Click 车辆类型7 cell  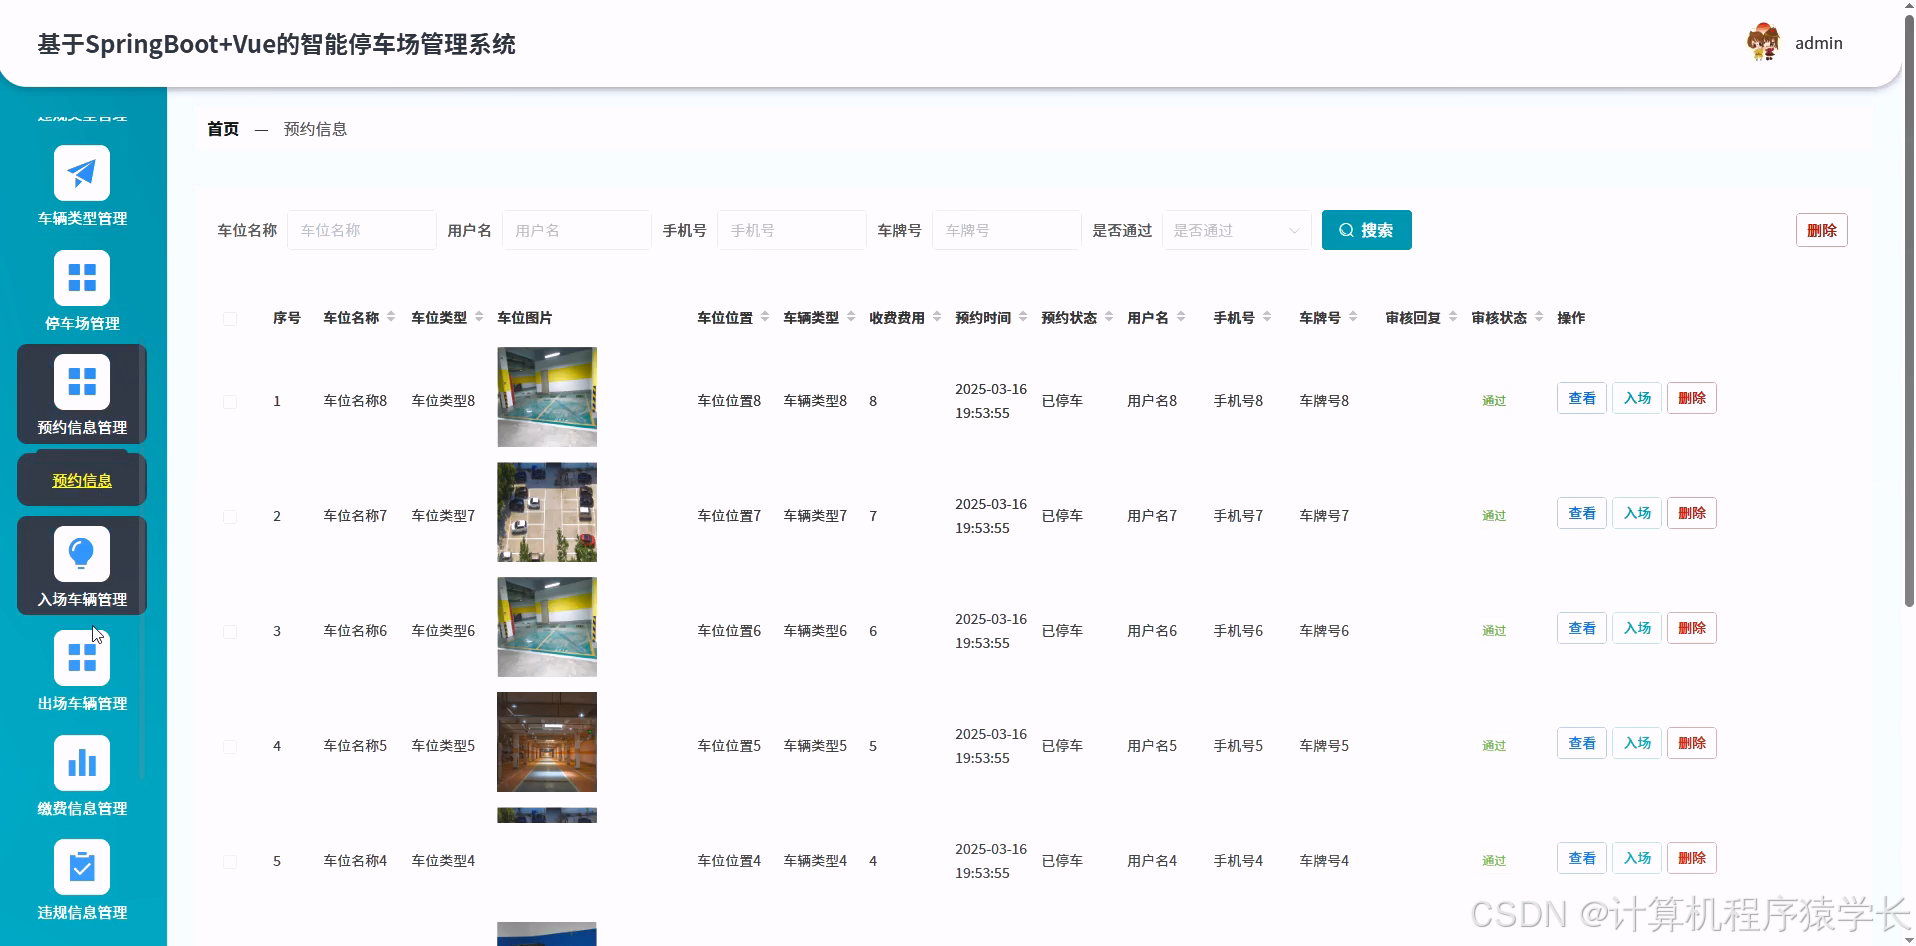(815, 516)
